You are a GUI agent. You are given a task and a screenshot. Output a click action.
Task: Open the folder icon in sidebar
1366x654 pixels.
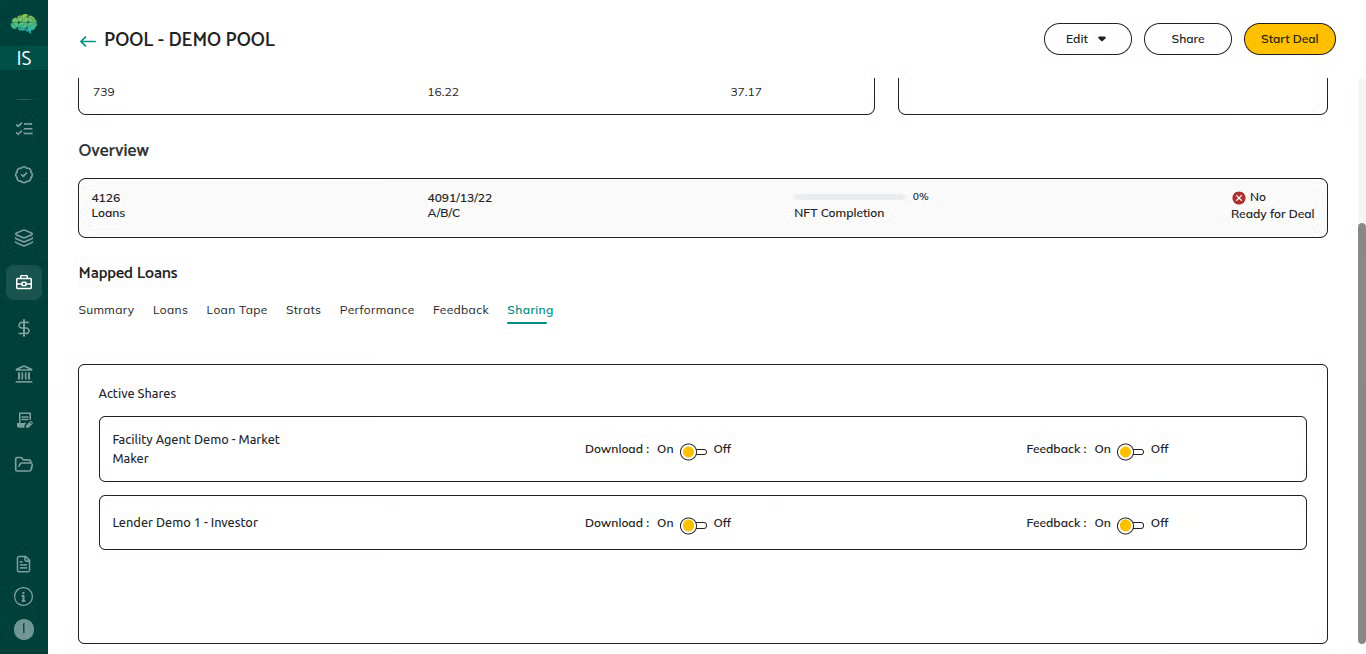click(x=24, y=464)
